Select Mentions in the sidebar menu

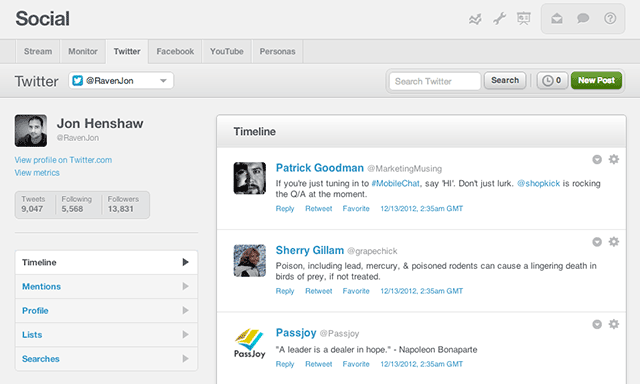tap(106, 286)
